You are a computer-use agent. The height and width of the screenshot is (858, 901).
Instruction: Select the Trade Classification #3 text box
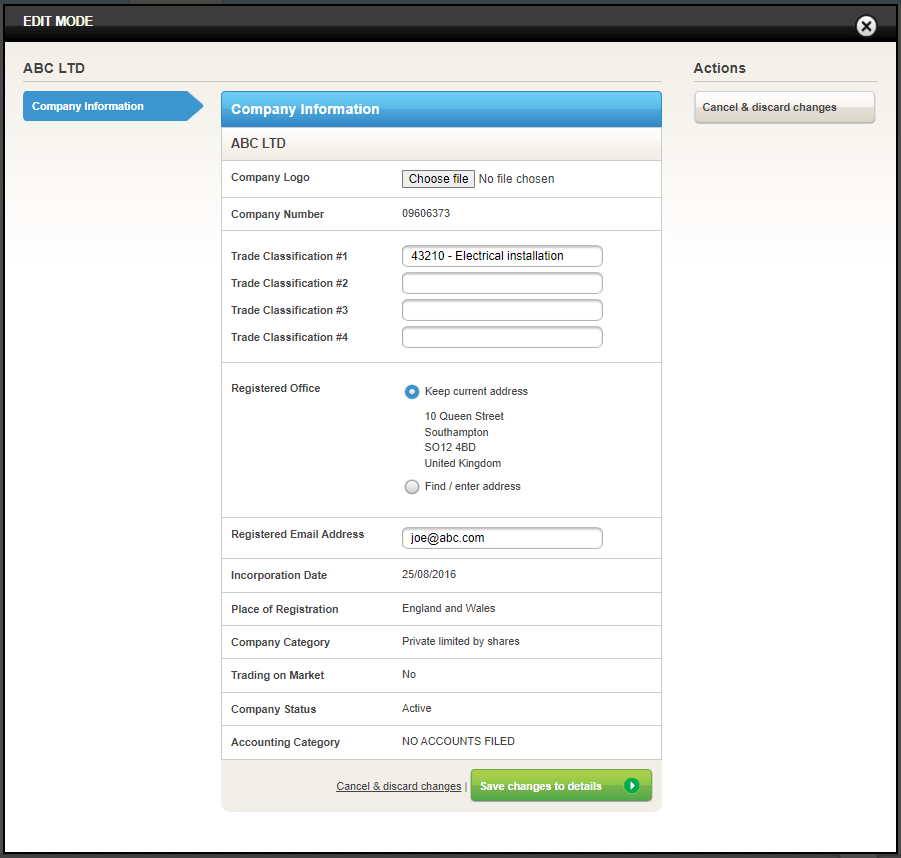click(x=502, y=310)
